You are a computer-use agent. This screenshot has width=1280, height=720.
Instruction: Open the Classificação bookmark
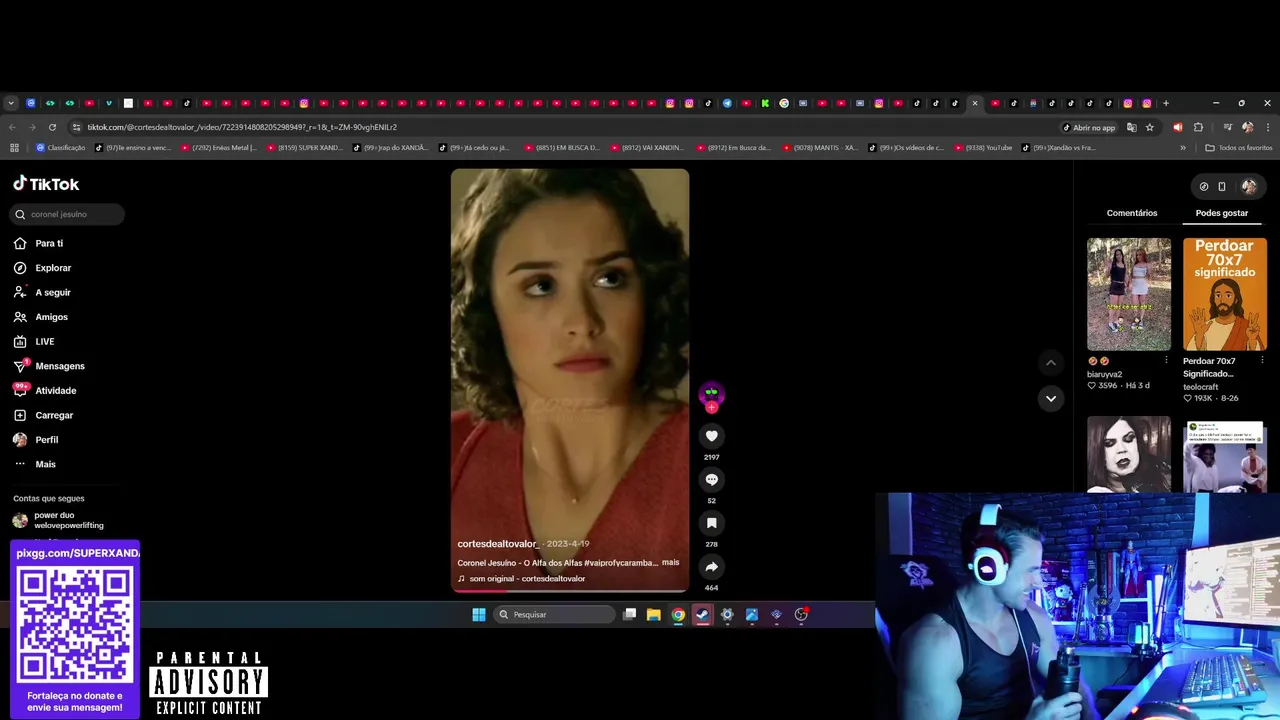click(x=61, y=148)
